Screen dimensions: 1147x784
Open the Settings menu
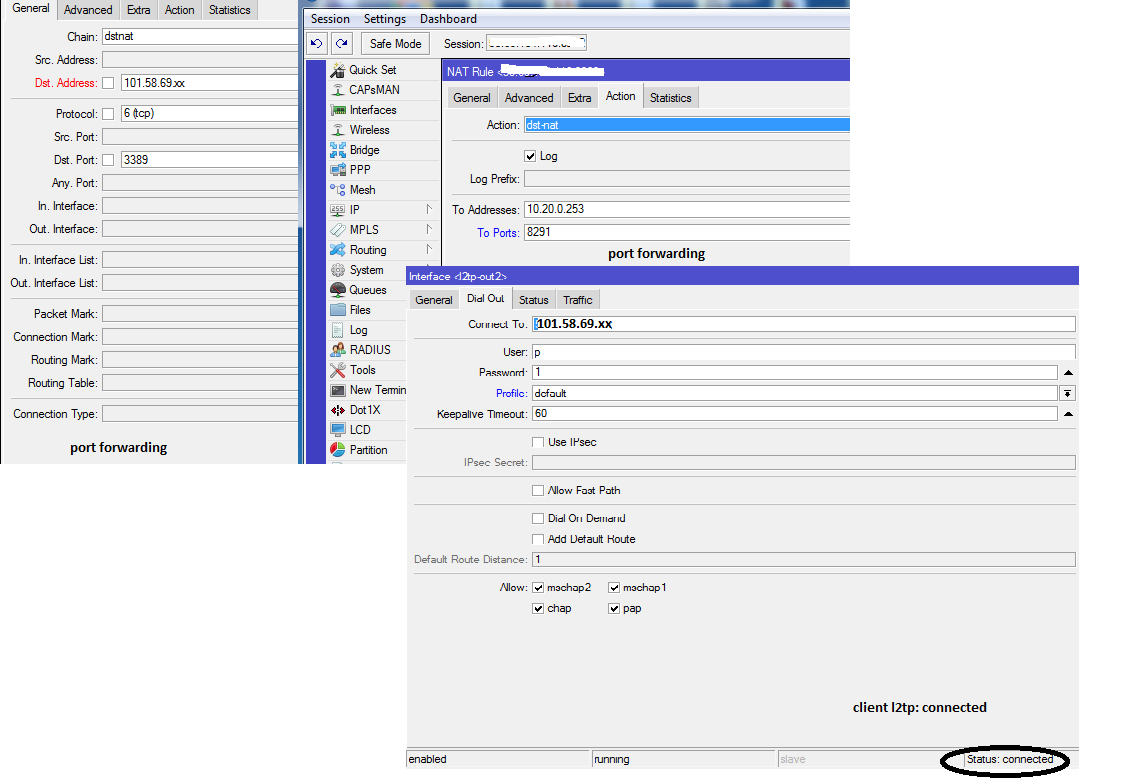click(x=385, y=19)
